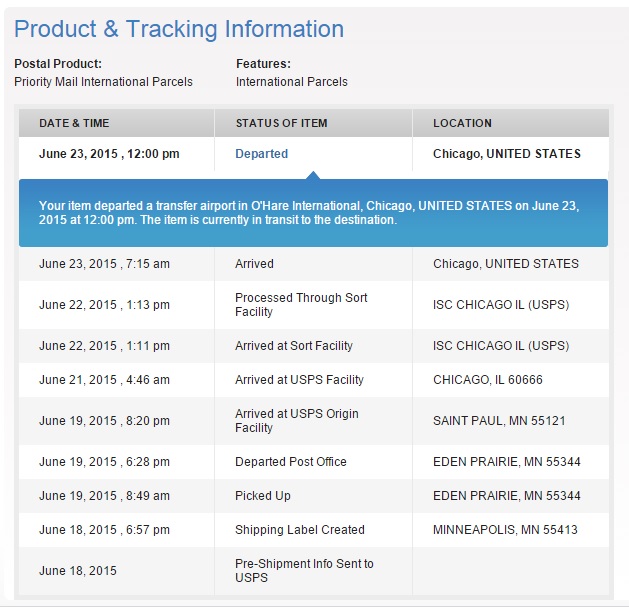Image resolution: width=629 pixels, height=607 pixels.
Task: Click the blue departure details message panel
Action: (x=313, y=212)
